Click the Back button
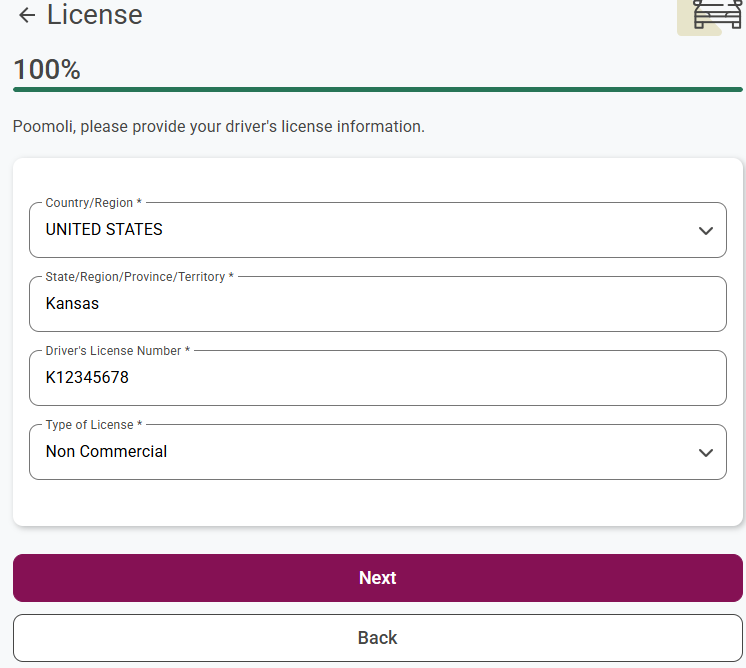 click(x=378, y=638)
